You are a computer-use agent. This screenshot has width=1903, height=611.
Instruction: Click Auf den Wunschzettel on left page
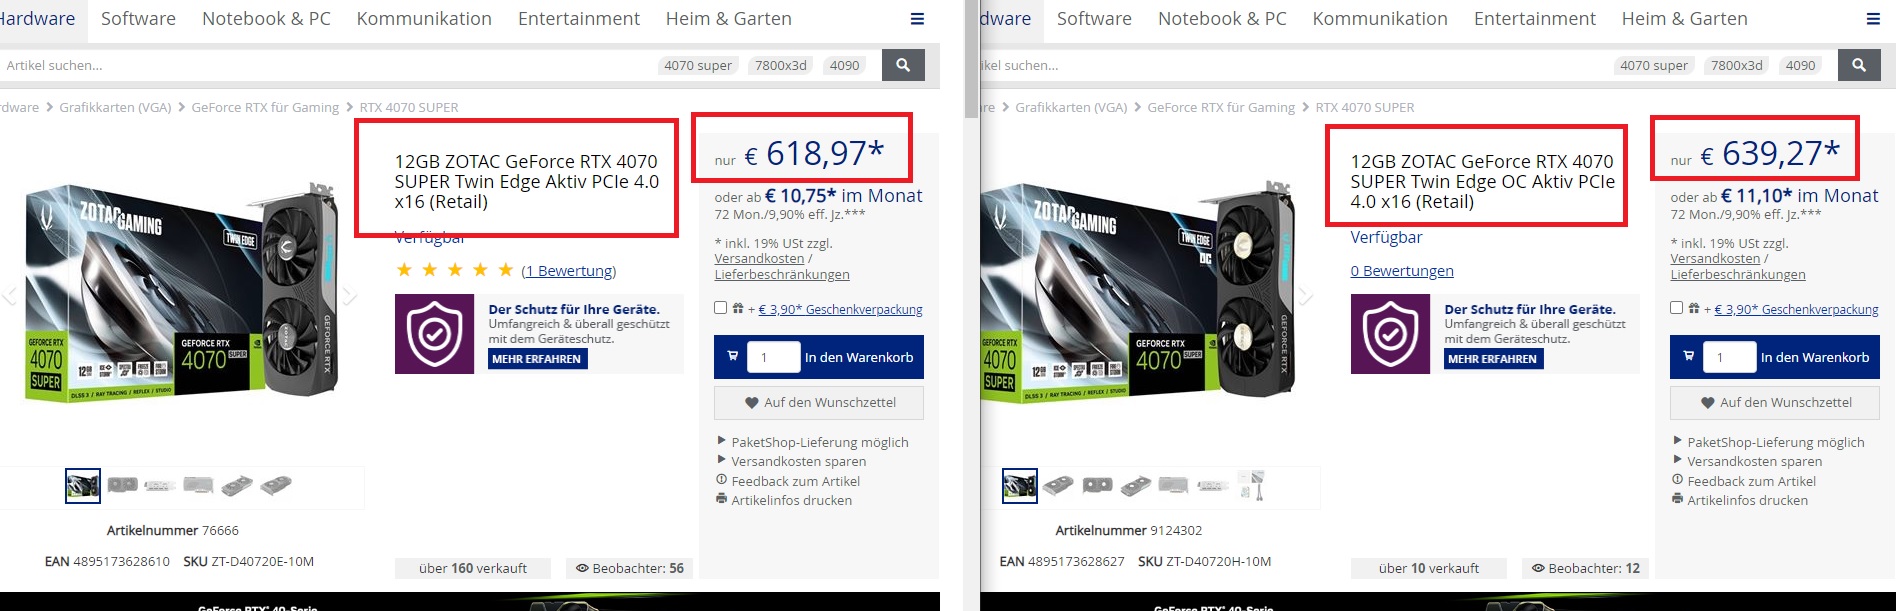pyautogui.click(x=819, y=403)
